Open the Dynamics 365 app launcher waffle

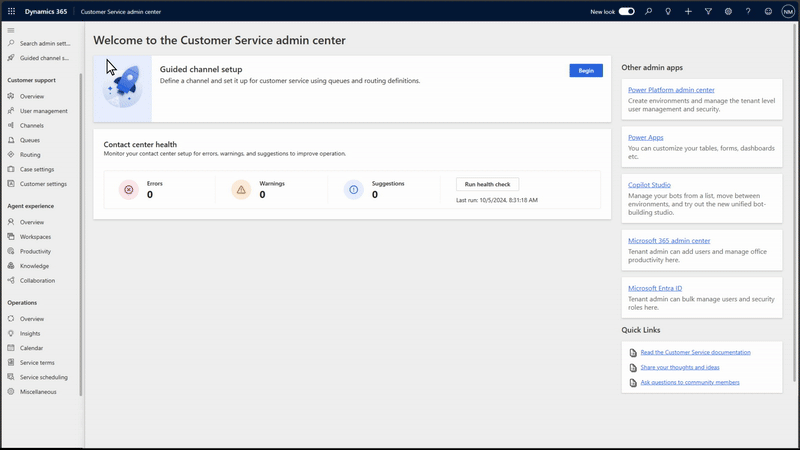12,11
